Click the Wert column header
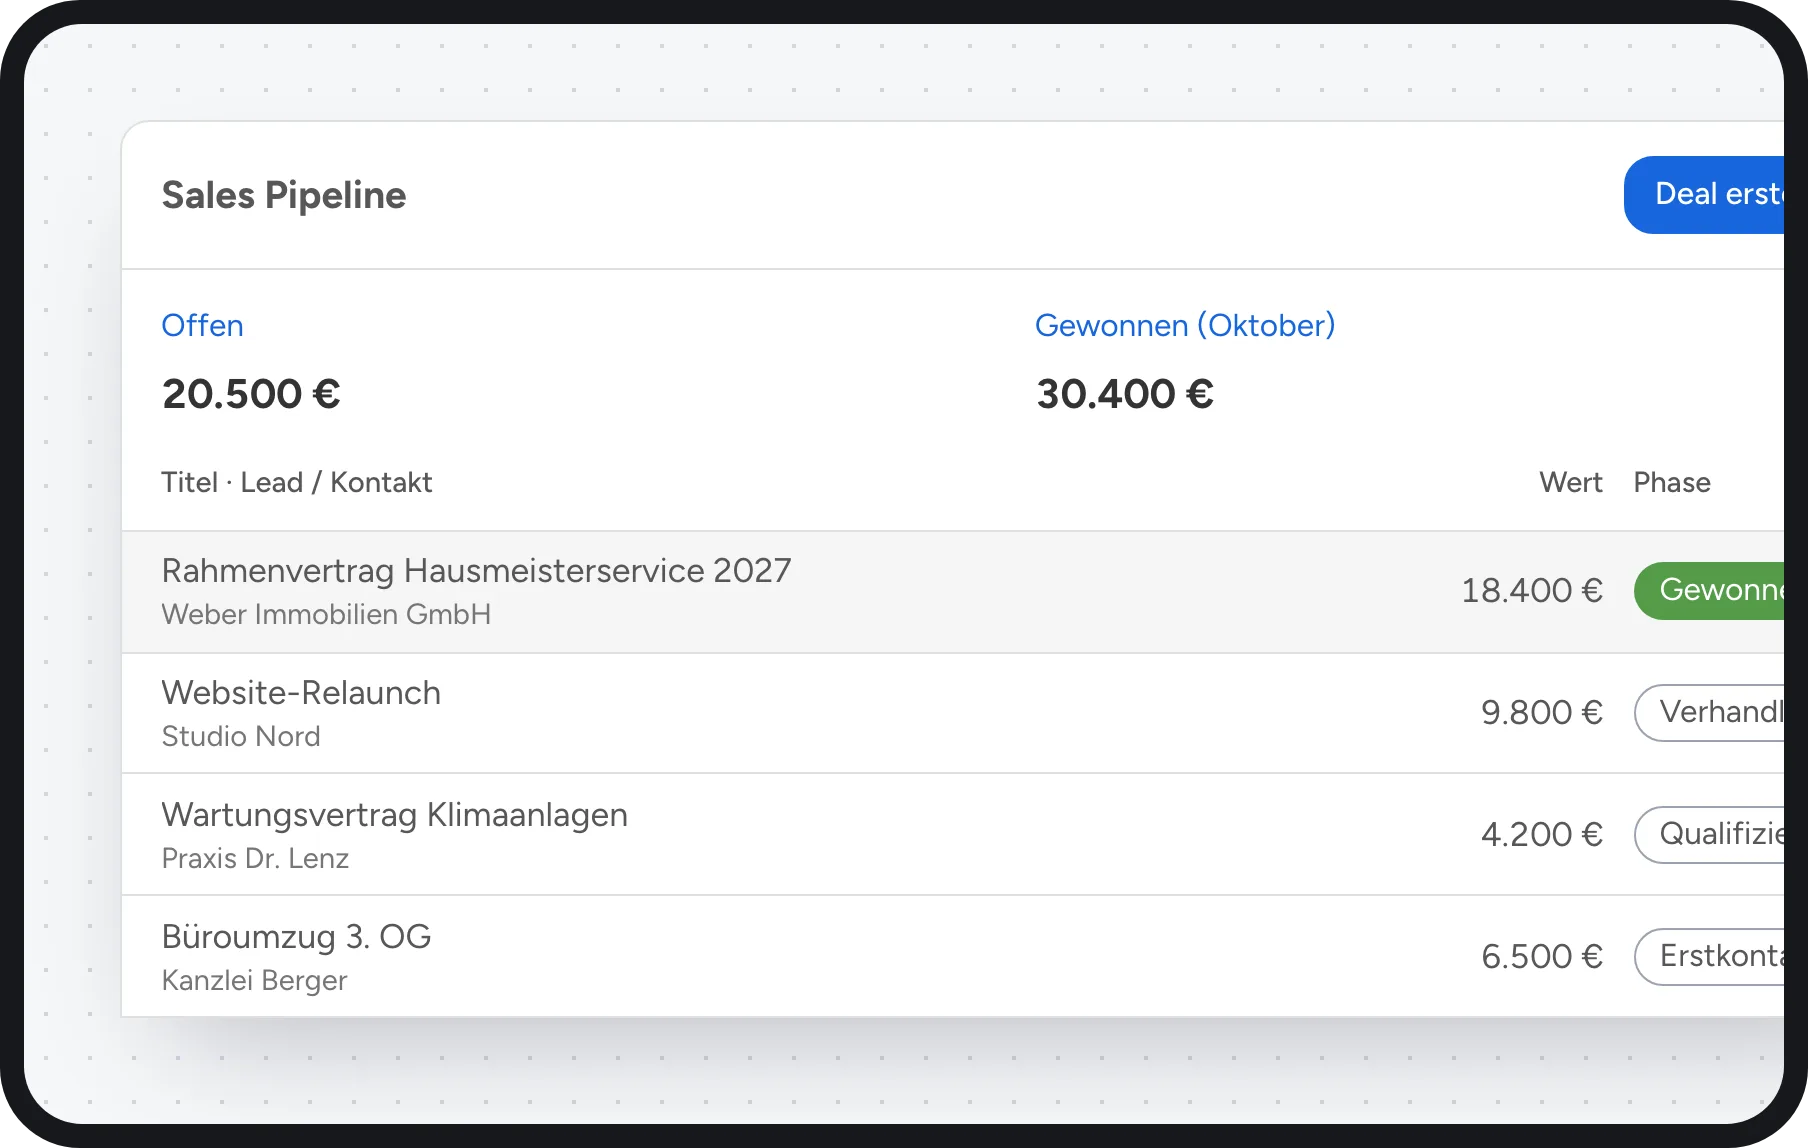This screenshot has height=1148, width=1808. (1571, 482)
